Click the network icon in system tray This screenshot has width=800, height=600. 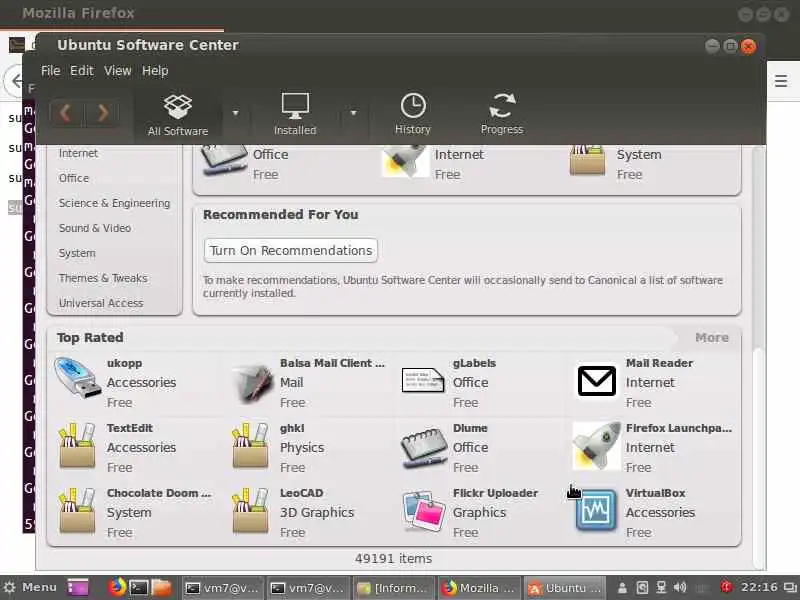(661, 588)
